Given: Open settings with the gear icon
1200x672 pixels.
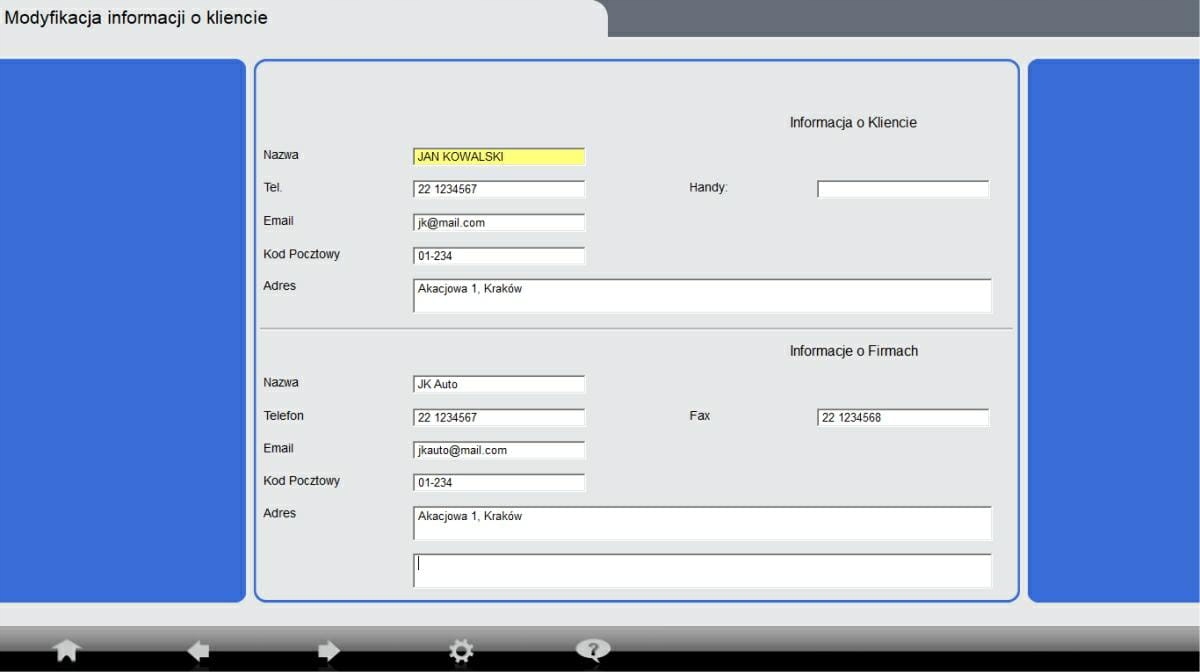Looking at the screenshot, I should [x=461, y=651].
